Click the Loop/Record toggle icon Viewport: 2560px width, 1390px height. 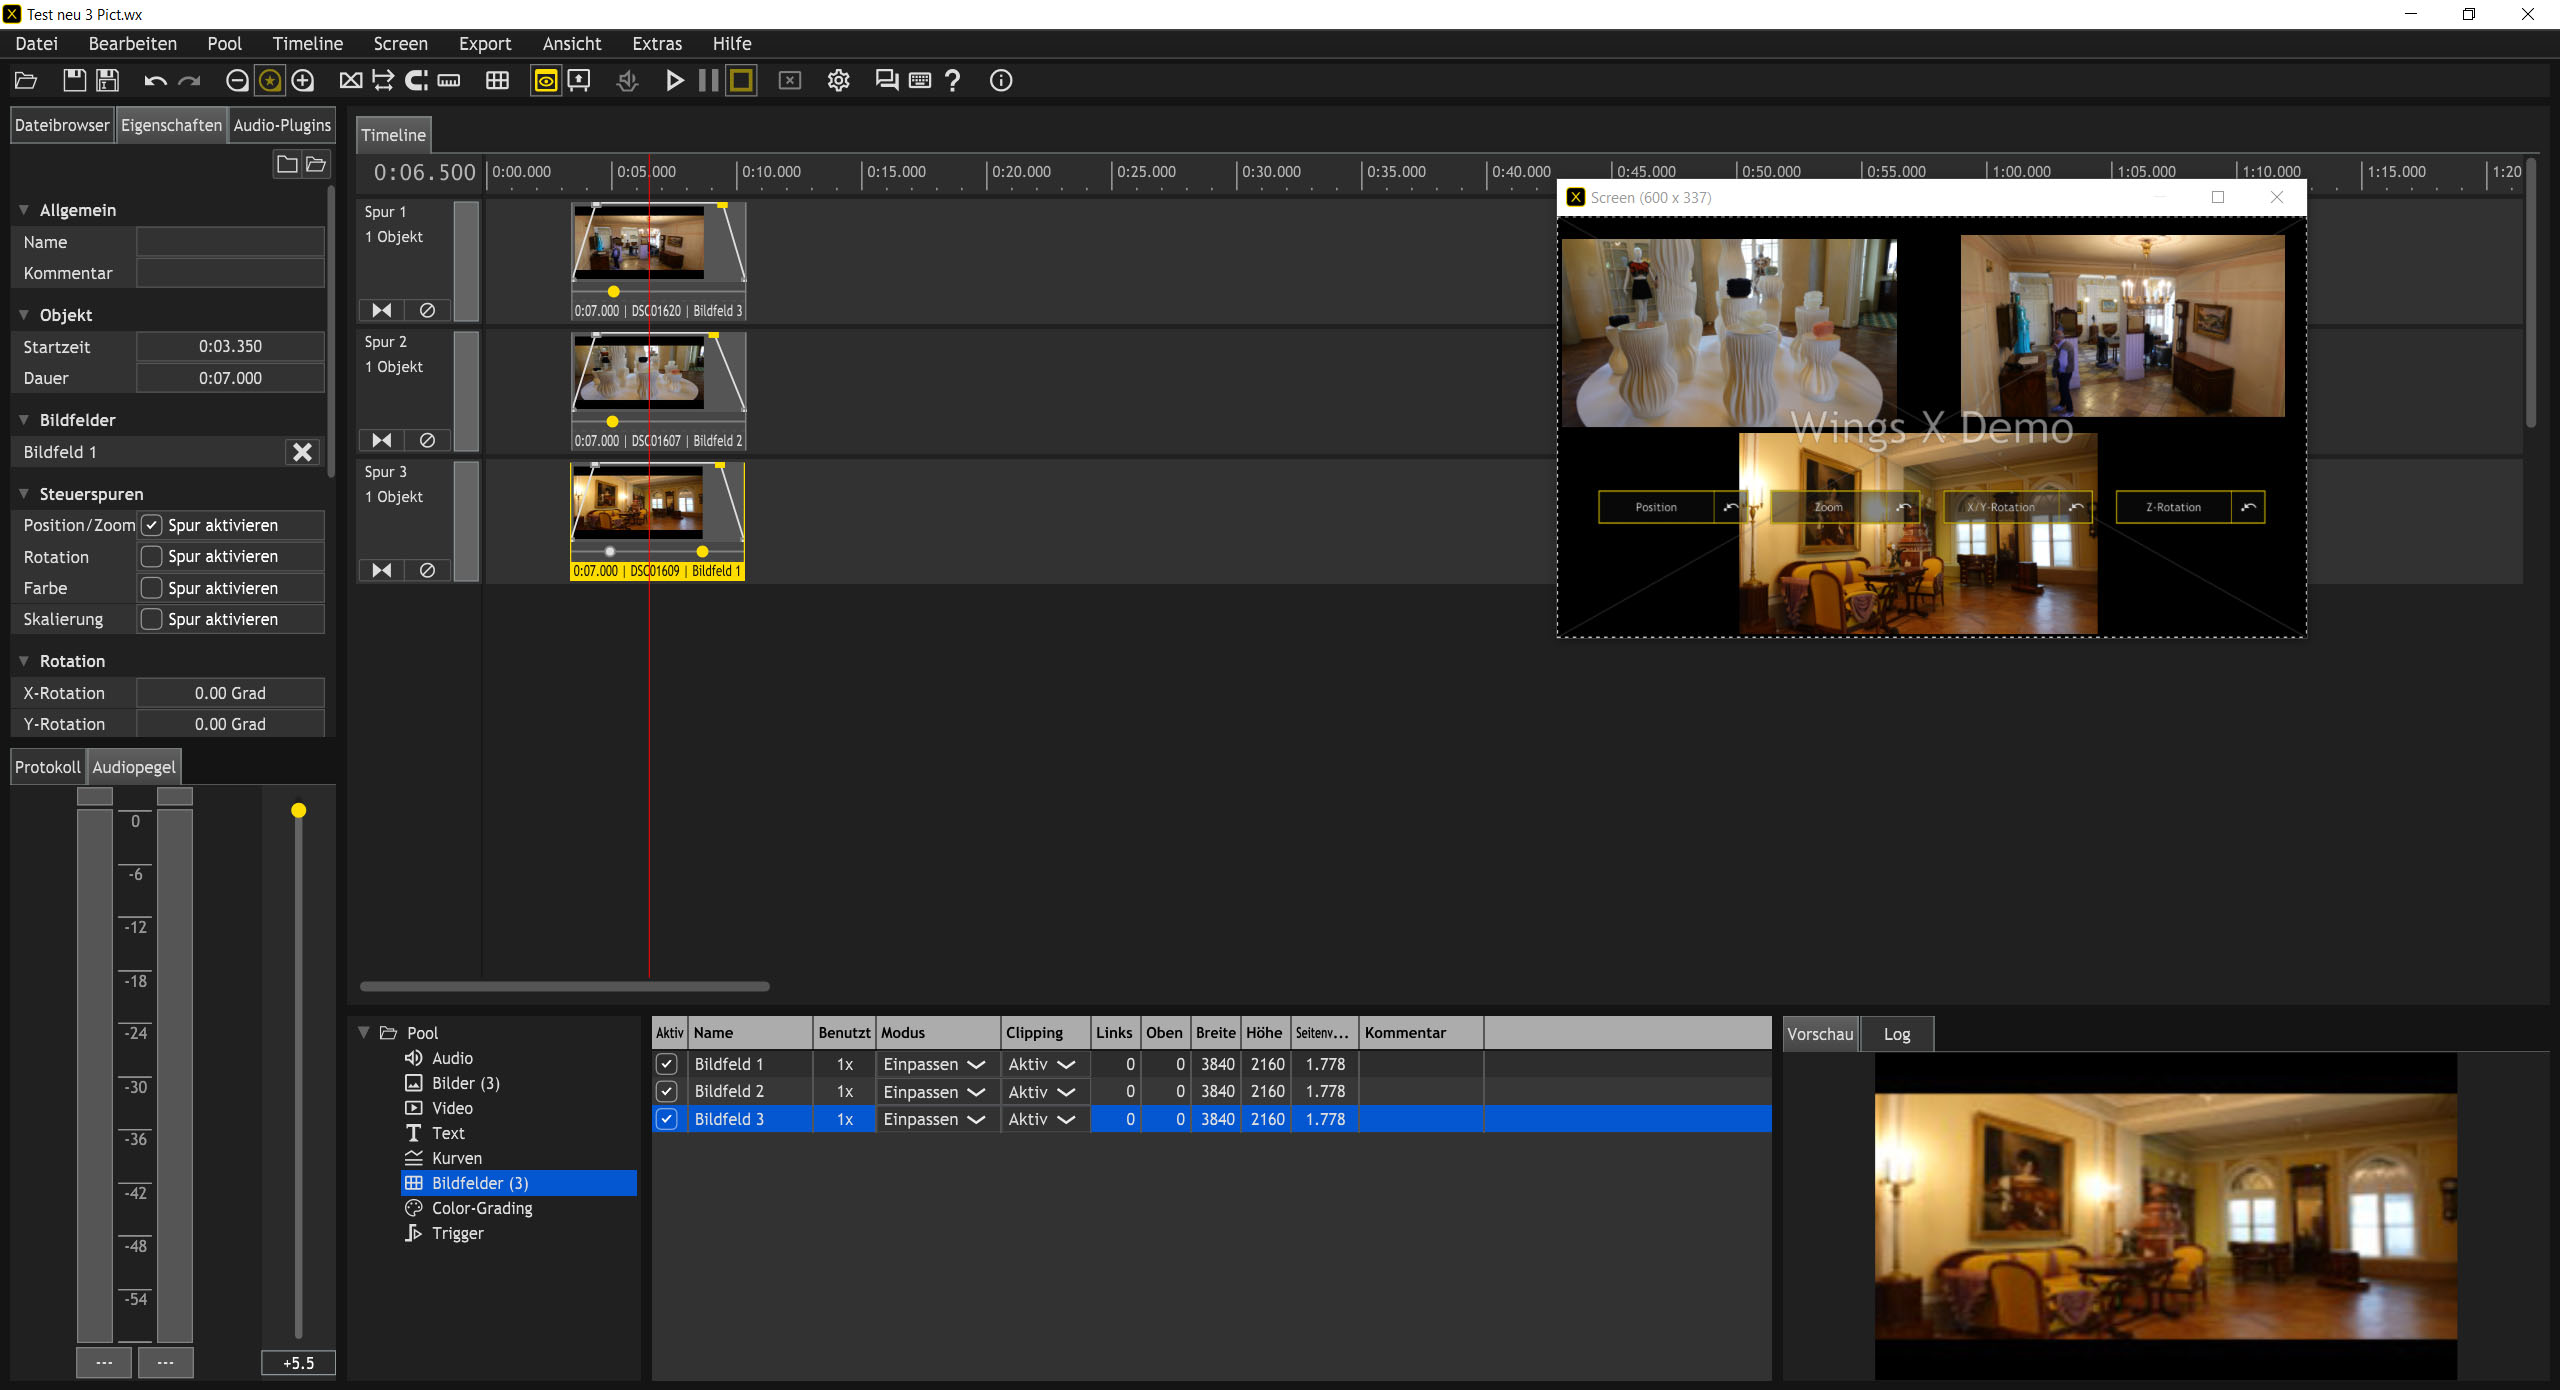click(743, 79)
